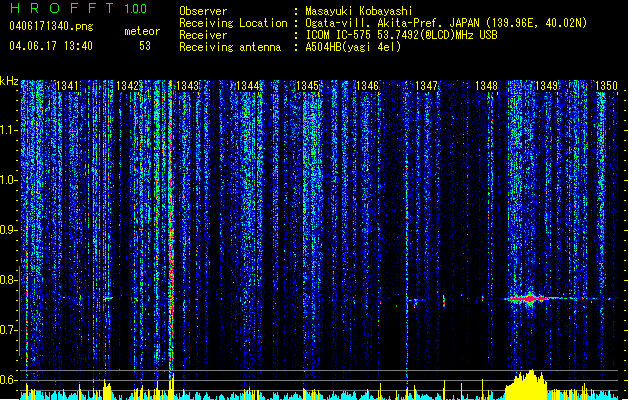Viewport: 629px width, 400px height.
Task: Click time marker 1348
Action: click(x=486, y=86)
